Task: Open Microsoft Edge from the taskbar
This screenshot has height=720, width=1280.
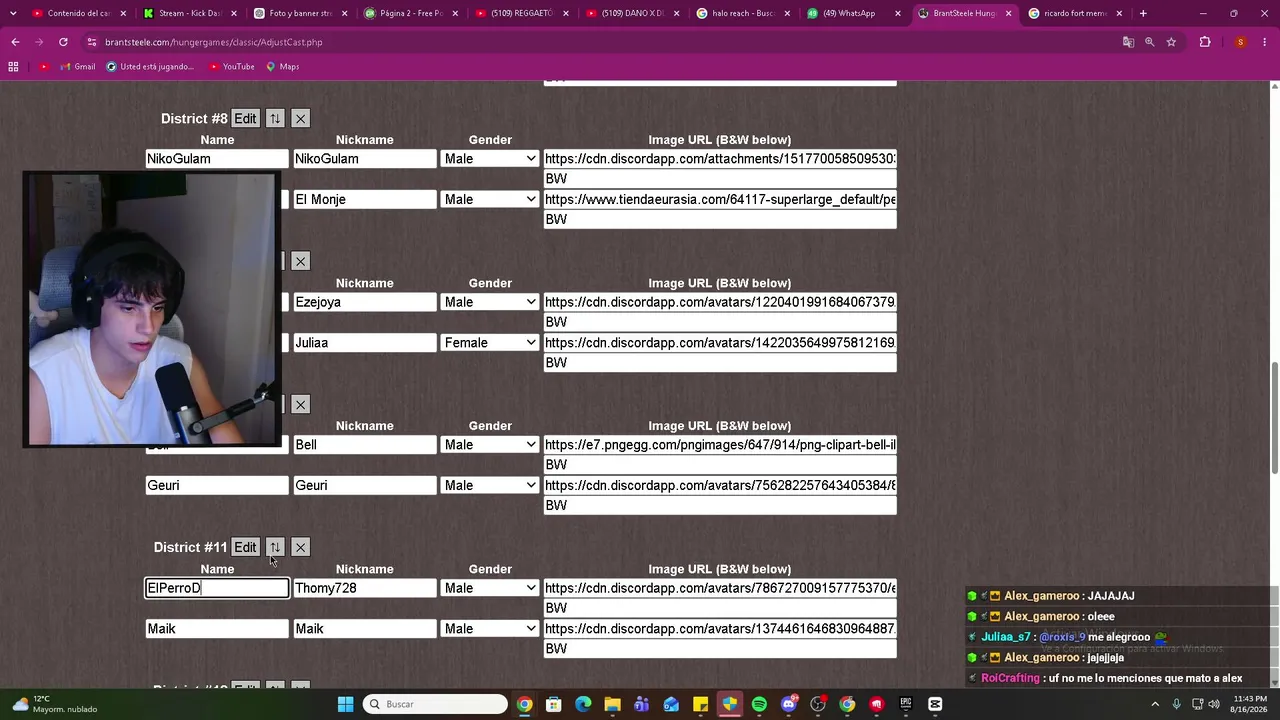Action: [x=583, y=704]
